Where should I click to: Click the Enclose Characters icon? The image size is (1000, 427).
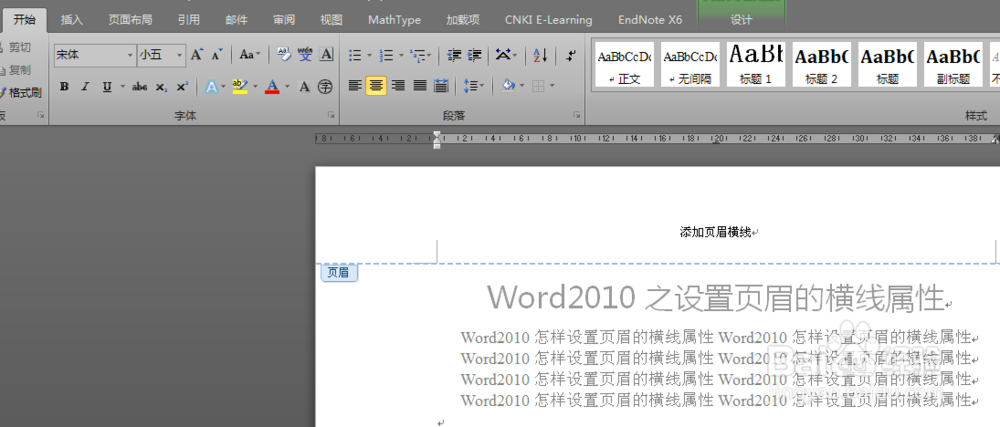326,87
